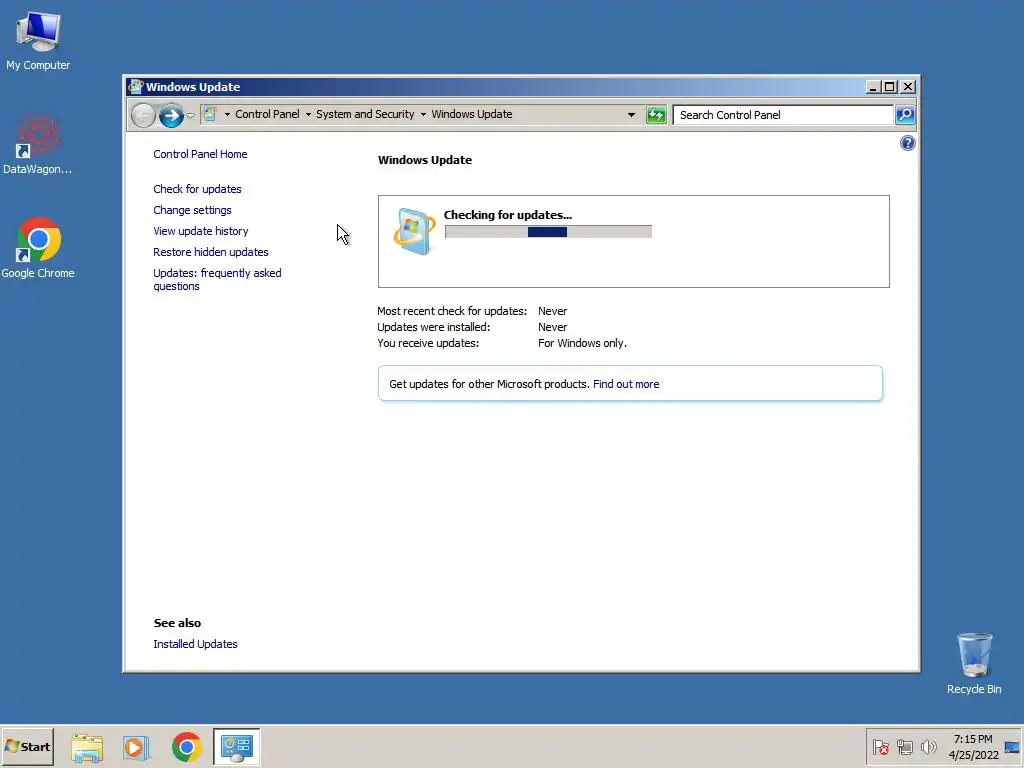Click the Back navigation arrow

[x=143, y=116]
